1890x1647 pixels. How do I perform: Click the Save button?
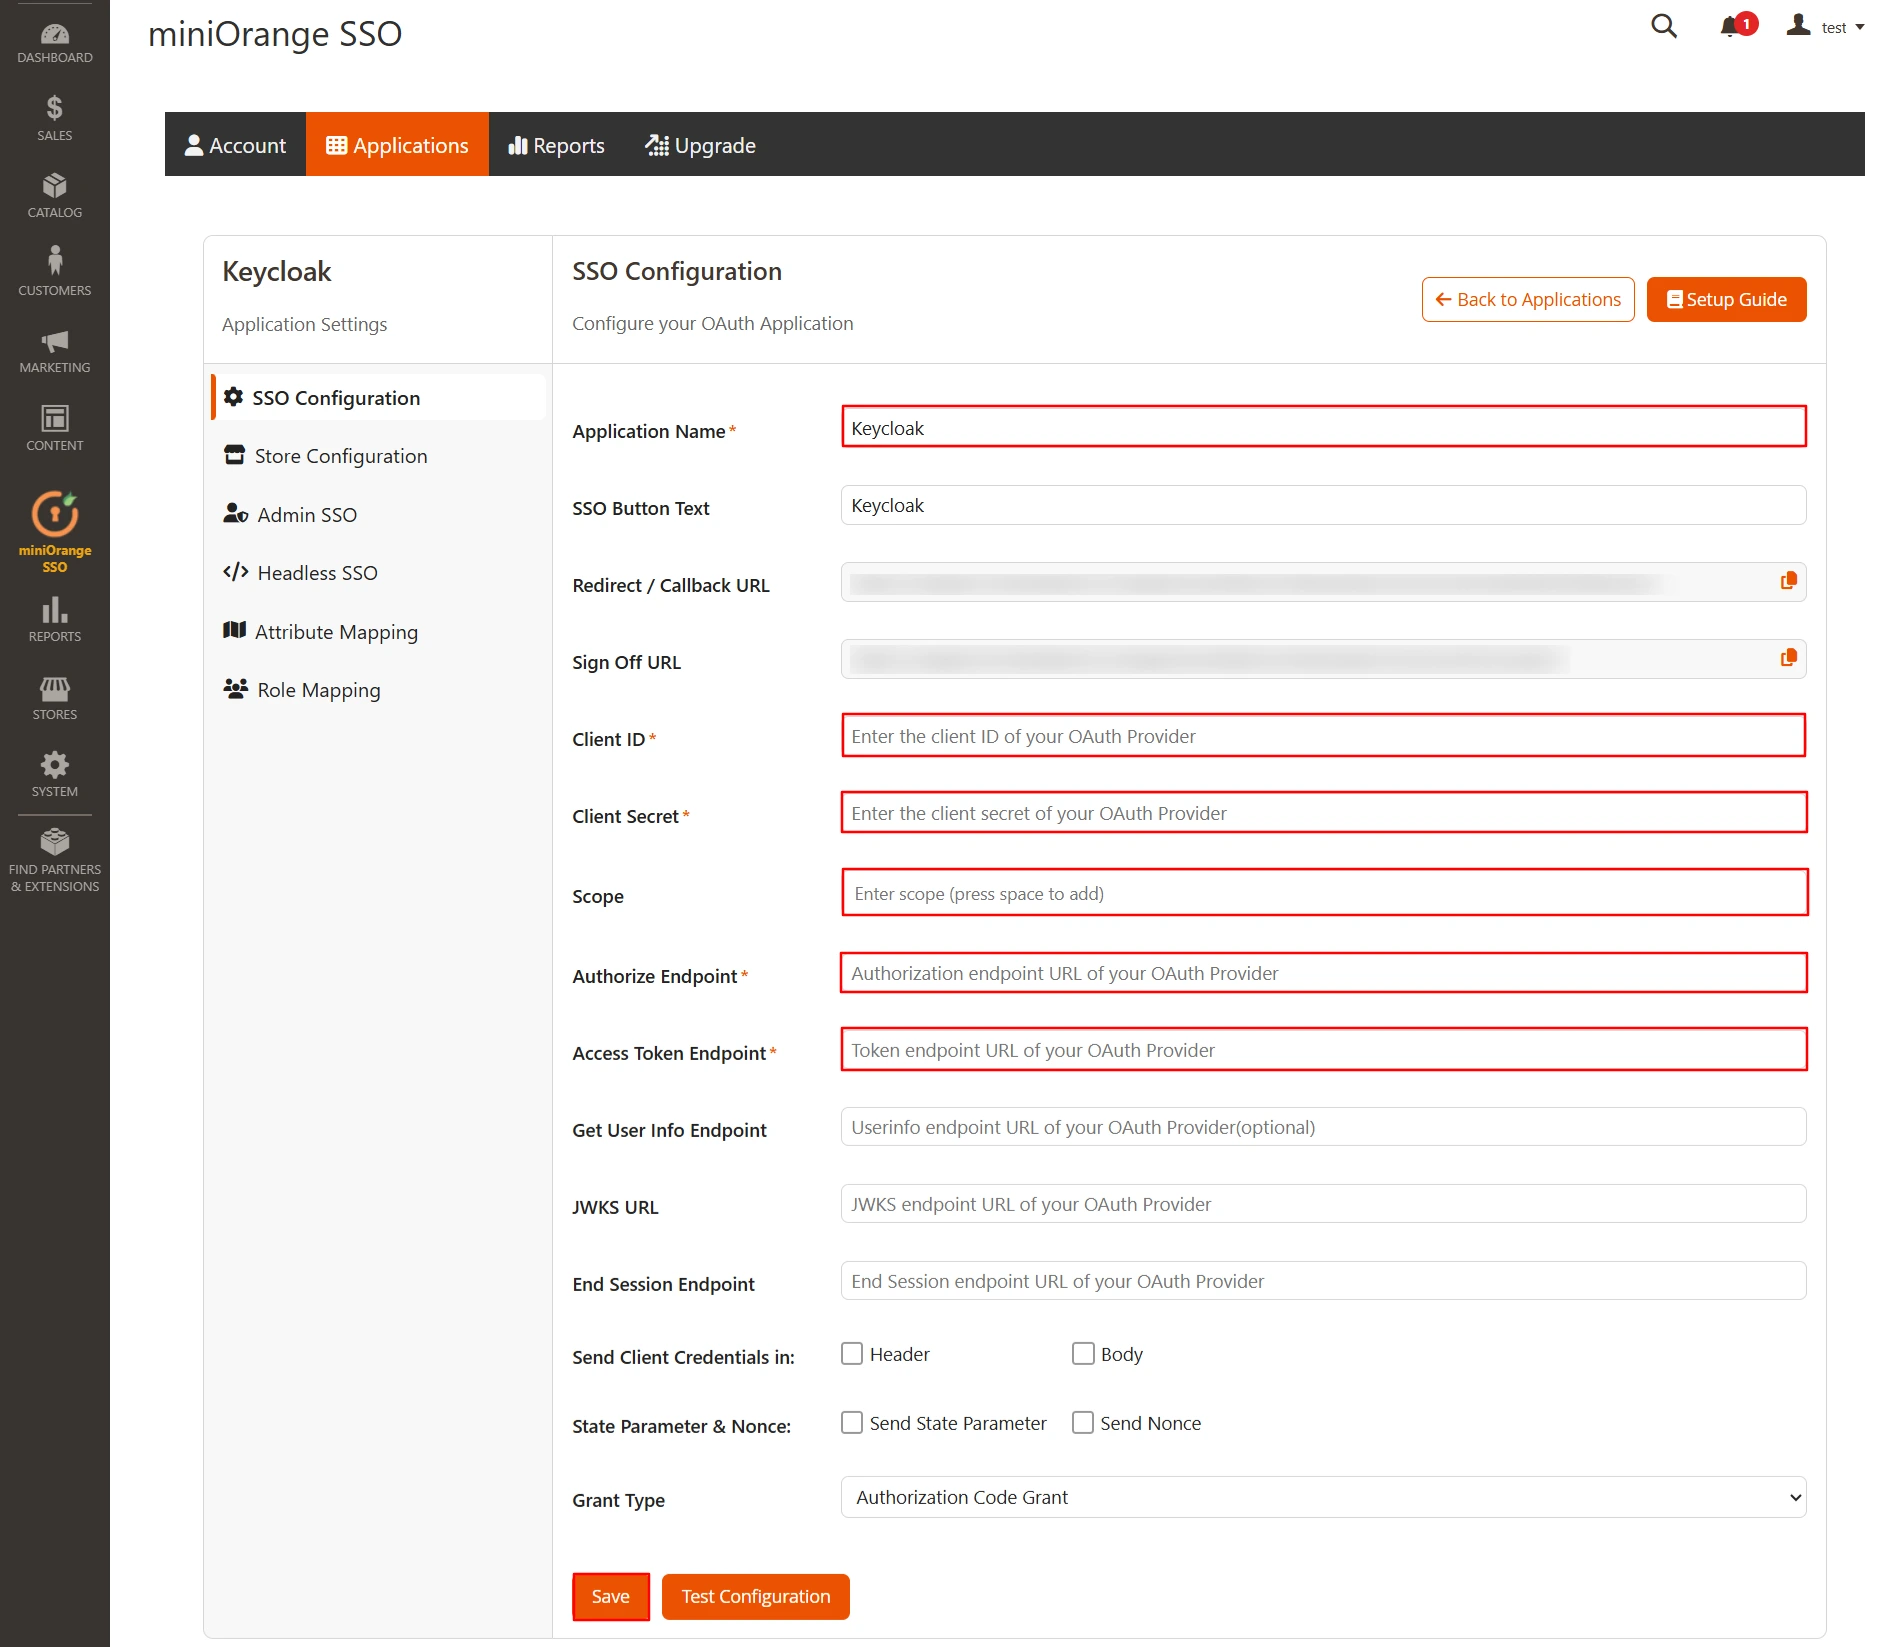(611, 1596)
